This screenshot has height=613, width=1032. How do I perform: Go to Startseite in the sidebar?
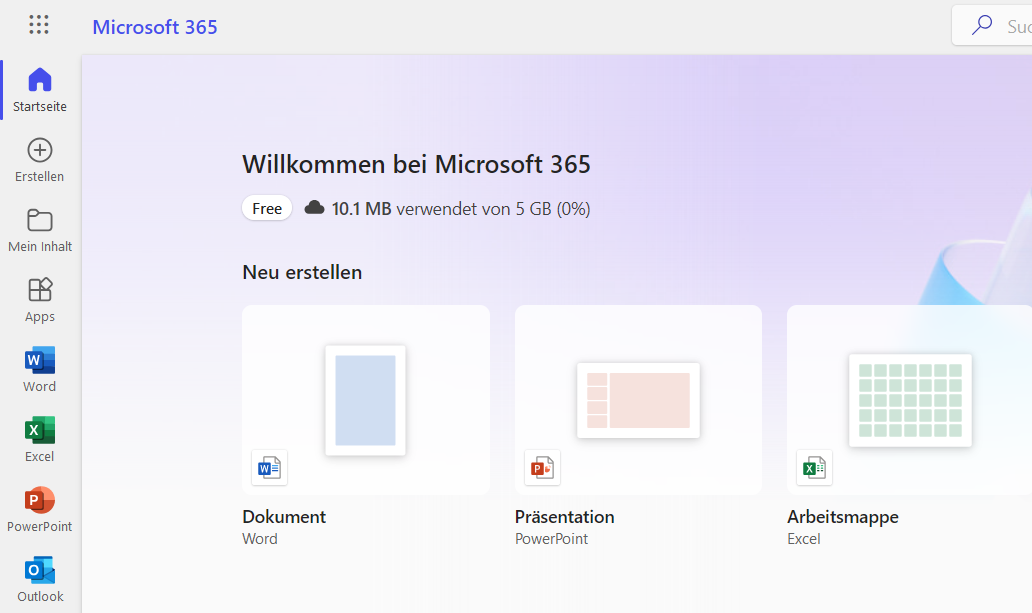point(39,90)
